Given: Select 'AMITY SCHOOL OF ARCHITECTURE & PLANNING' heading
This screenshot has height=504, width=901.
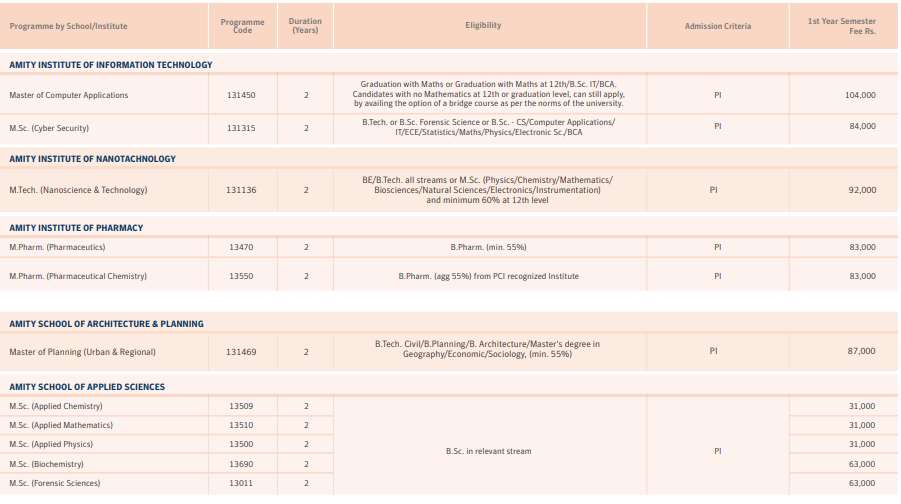Looking at the screenshot, I should click(106, 324).
